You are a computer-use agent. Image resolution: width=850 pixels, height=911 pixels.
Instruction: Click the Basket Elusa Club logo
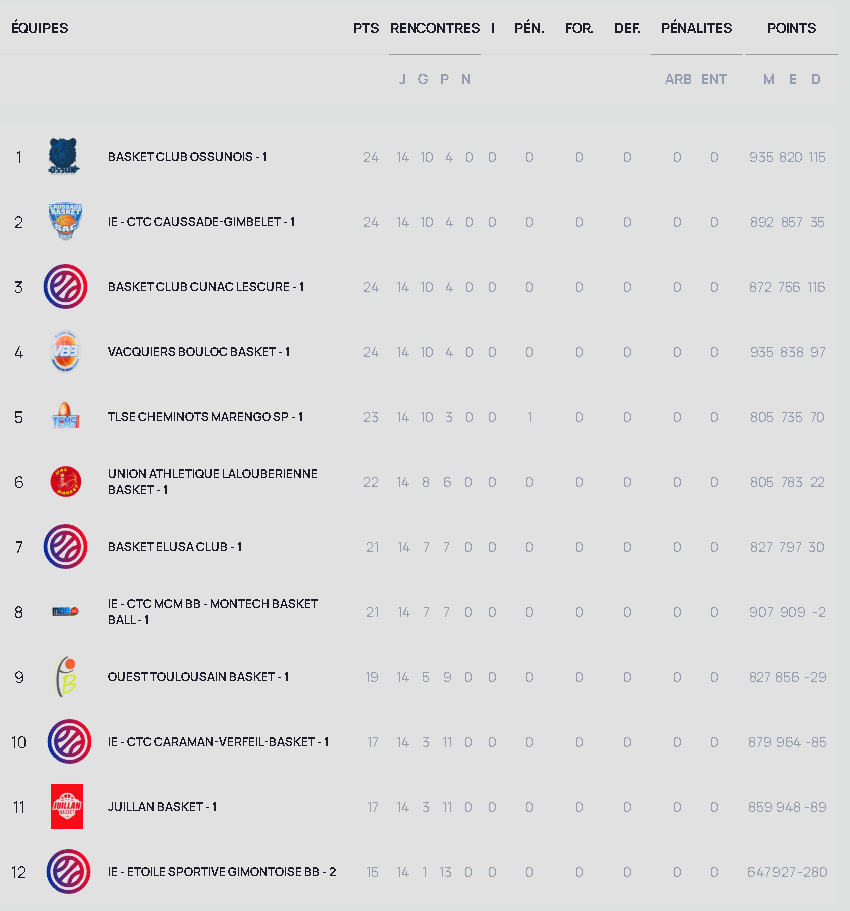[x=65, y=547]
